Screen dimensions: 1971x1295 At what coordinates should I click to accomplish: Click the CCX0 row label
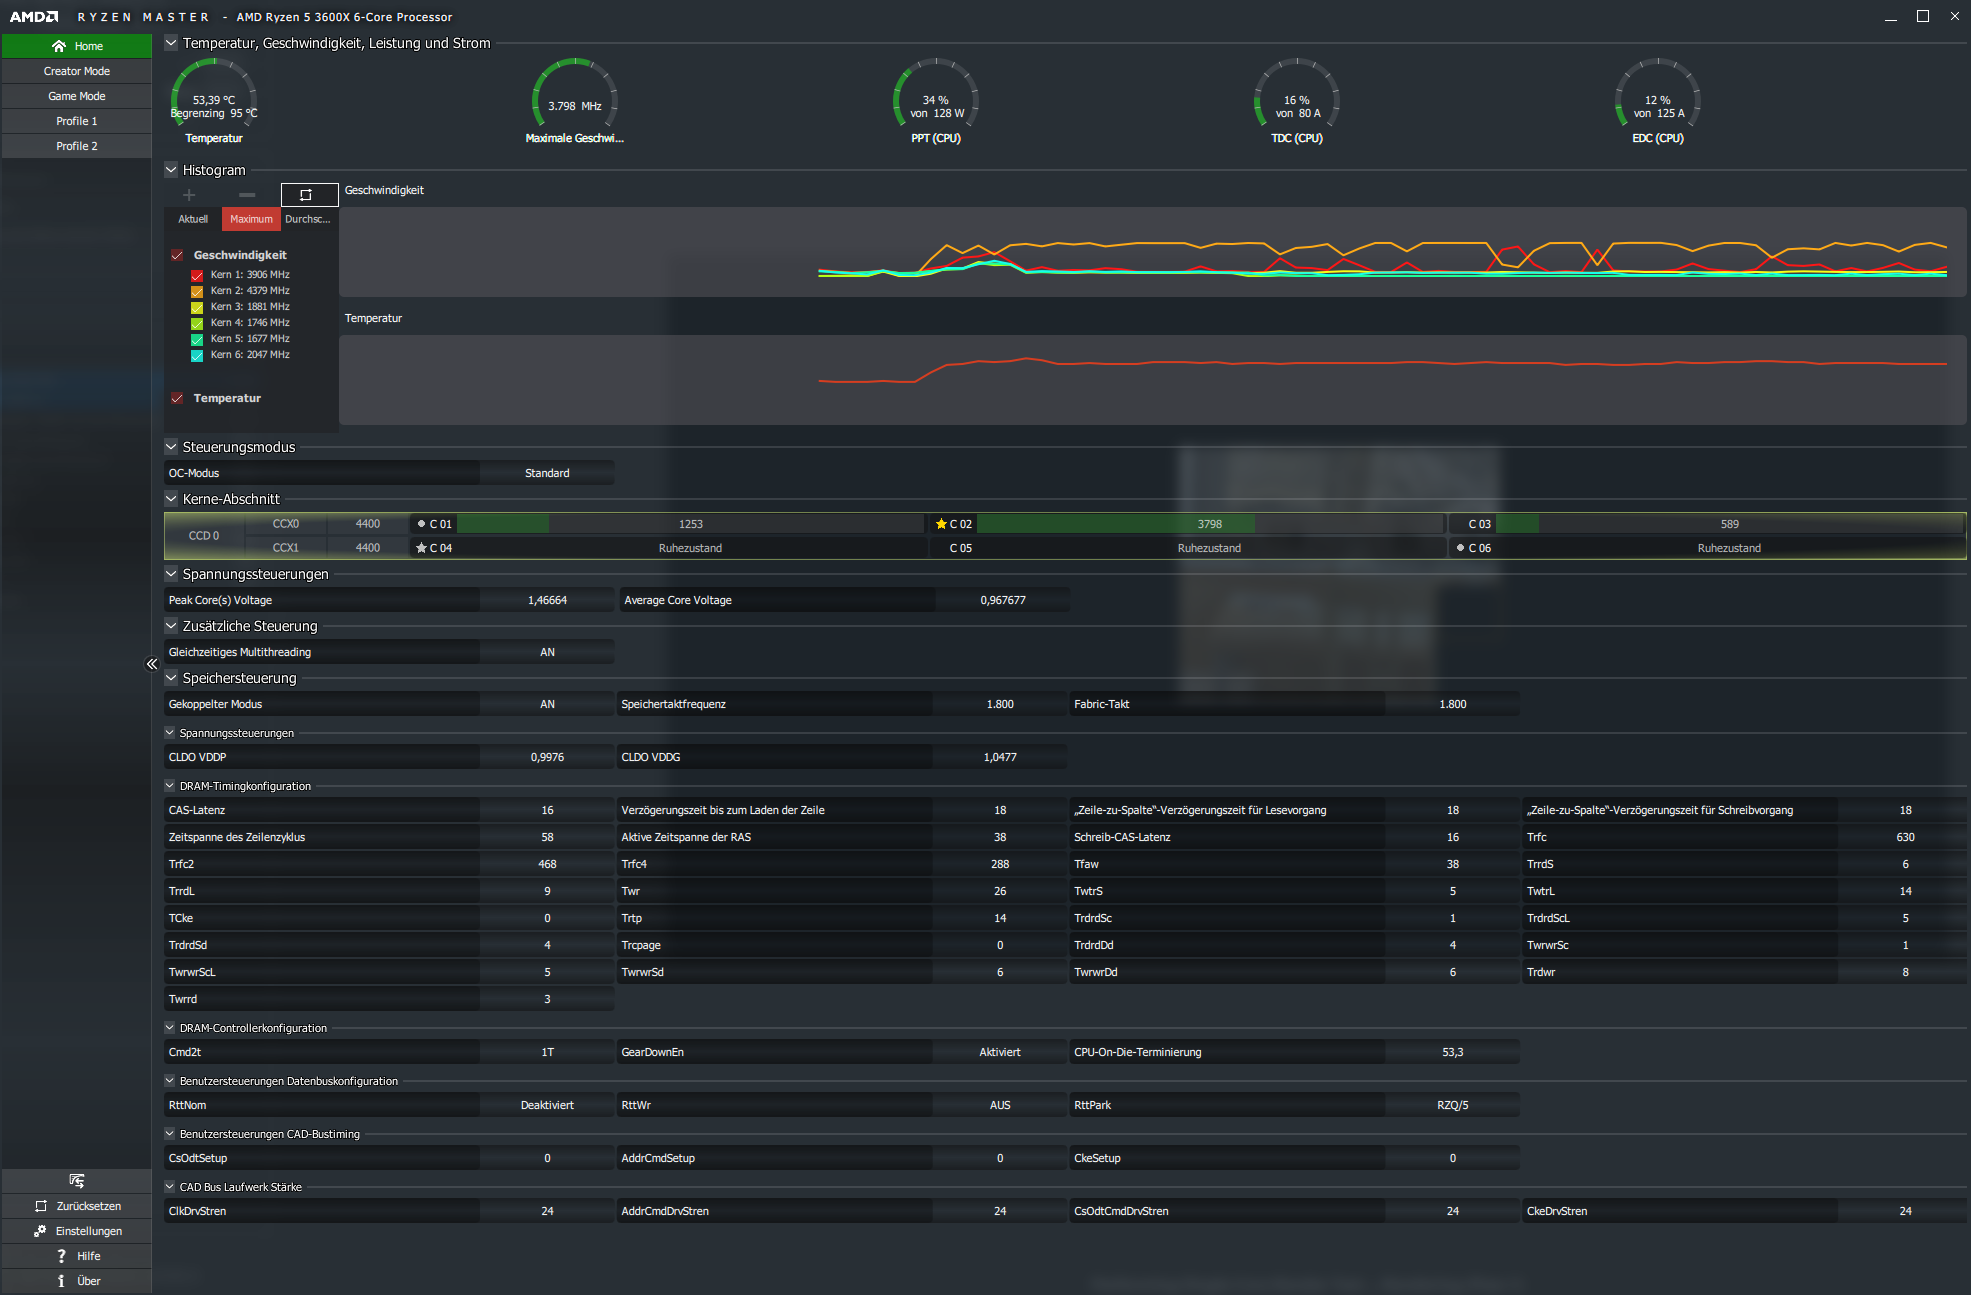click(x=286, y=524)
